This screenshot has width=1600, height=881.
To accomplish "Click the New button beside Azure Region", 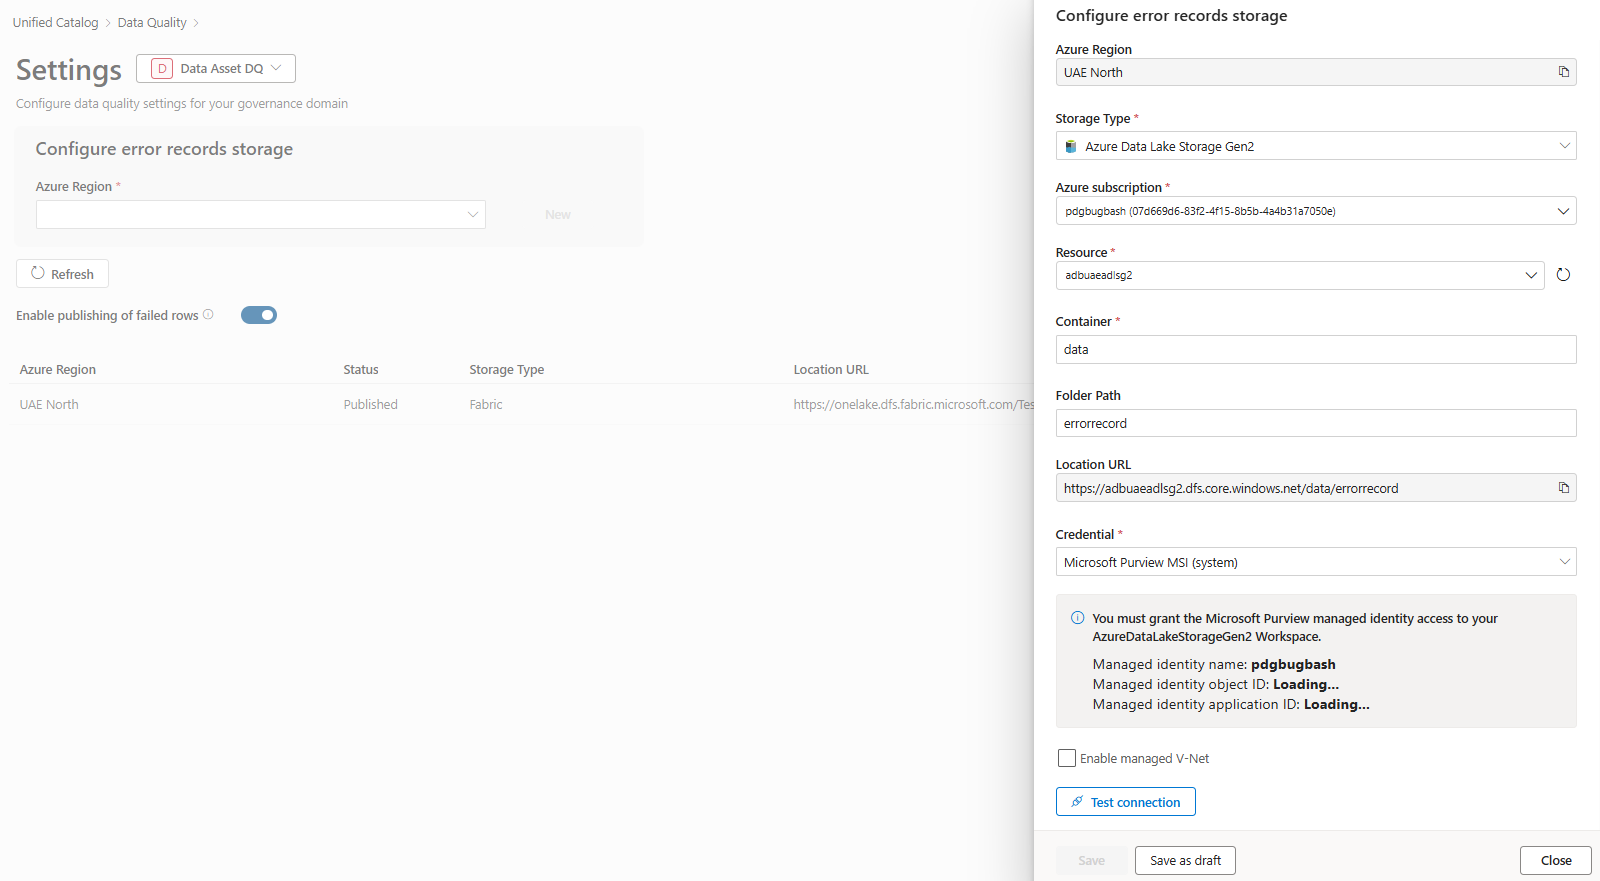I will pos(558,214).
